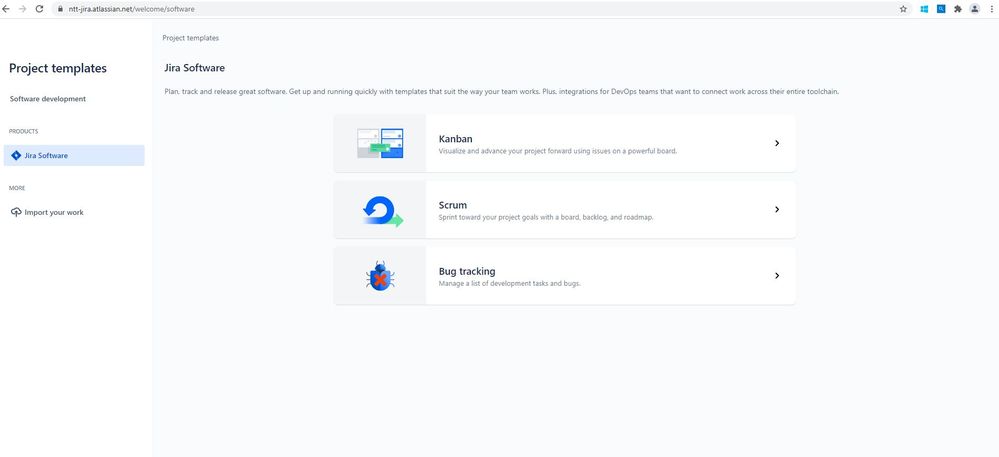
Task: Open the Scrum template card
Action: (x=564, y=210)
